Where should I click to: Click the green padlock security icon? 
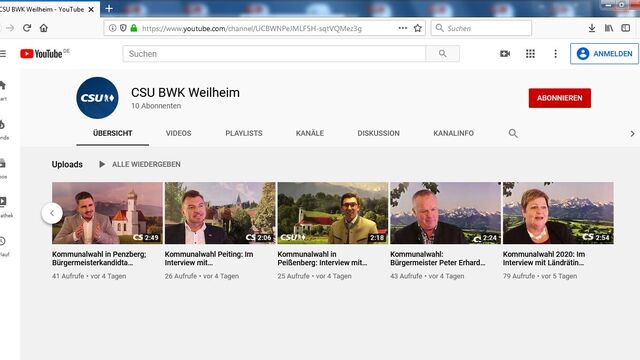pyautogui.click(x=134, y=28)
